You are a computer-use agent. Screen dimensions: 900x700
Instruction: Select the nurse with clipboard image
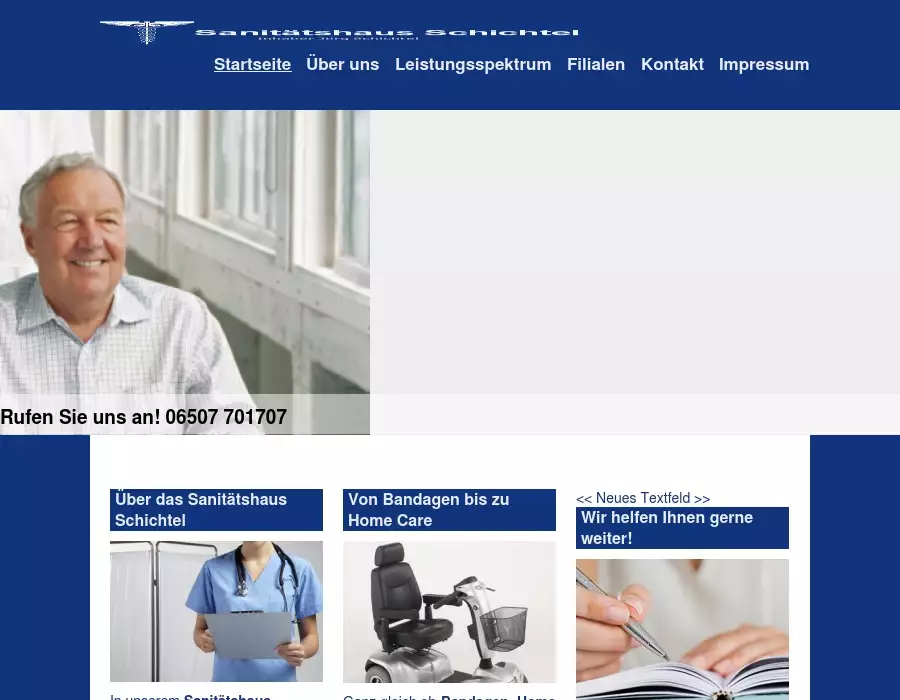pyautogui.click(x=216, y=611)
